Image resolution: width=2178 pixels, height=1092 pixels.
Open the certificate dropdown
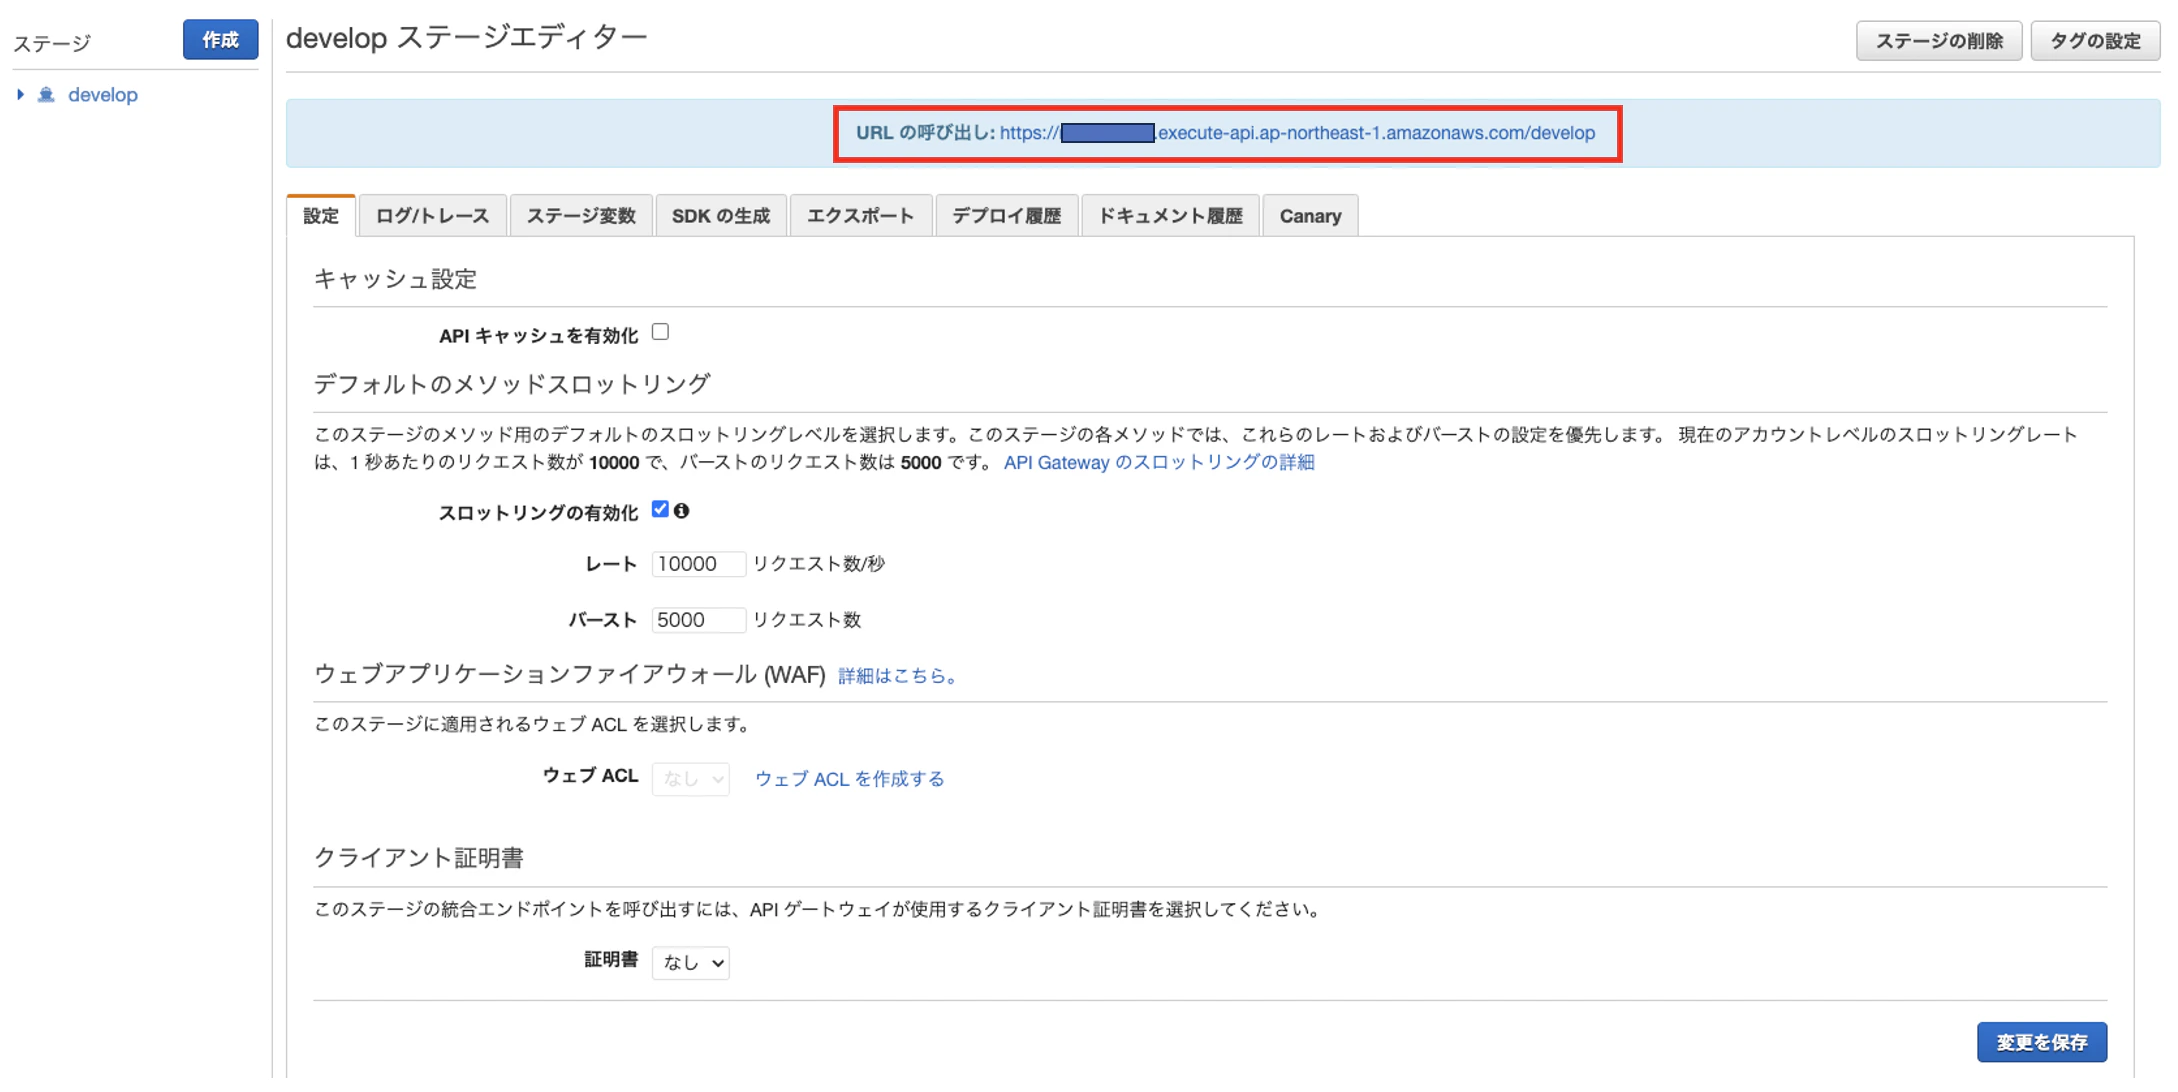pos(690,962)
